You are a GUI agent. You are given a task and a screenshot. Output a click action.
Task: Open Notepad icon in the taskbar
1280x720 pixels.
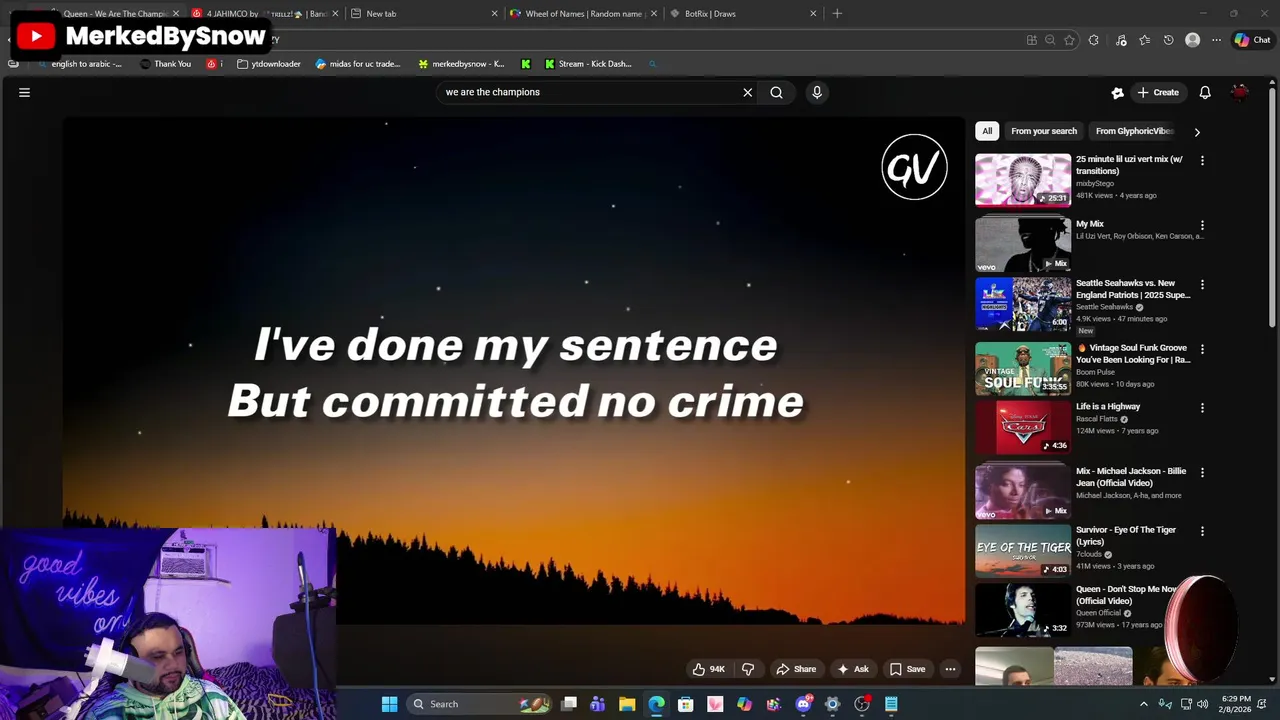tap(891, 704)
